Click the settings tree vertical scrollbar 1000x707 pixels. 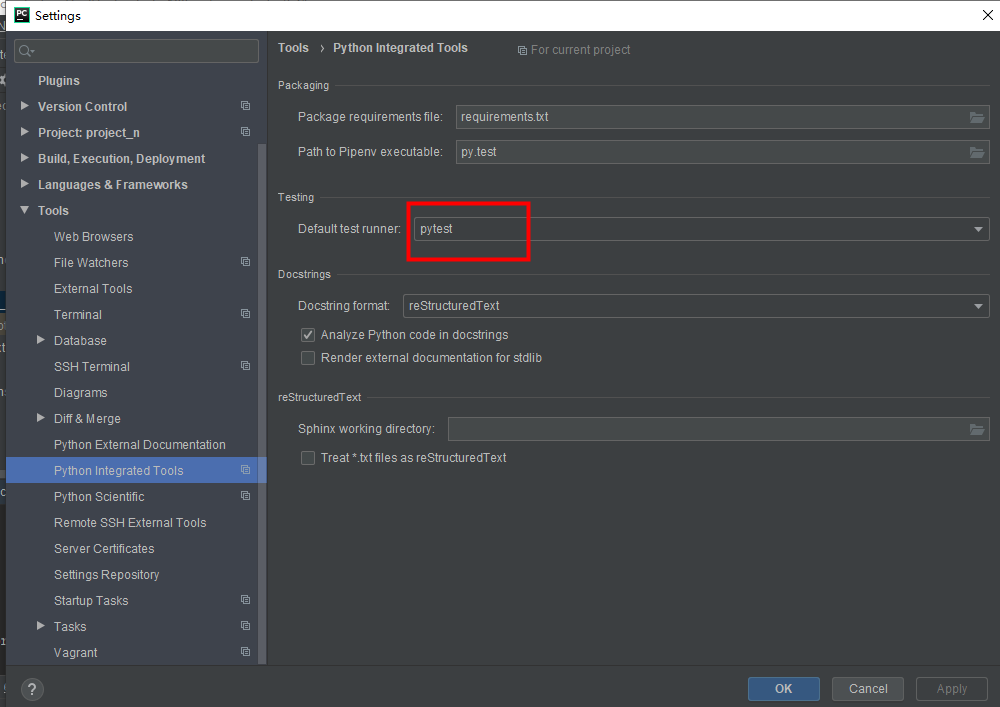point(261,404)
